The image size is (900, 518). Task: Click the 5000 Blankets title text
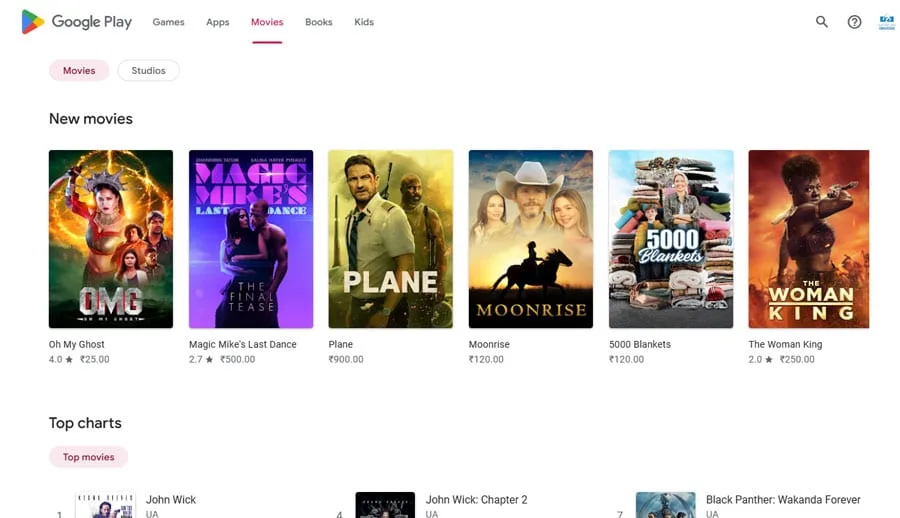[639, 344]
